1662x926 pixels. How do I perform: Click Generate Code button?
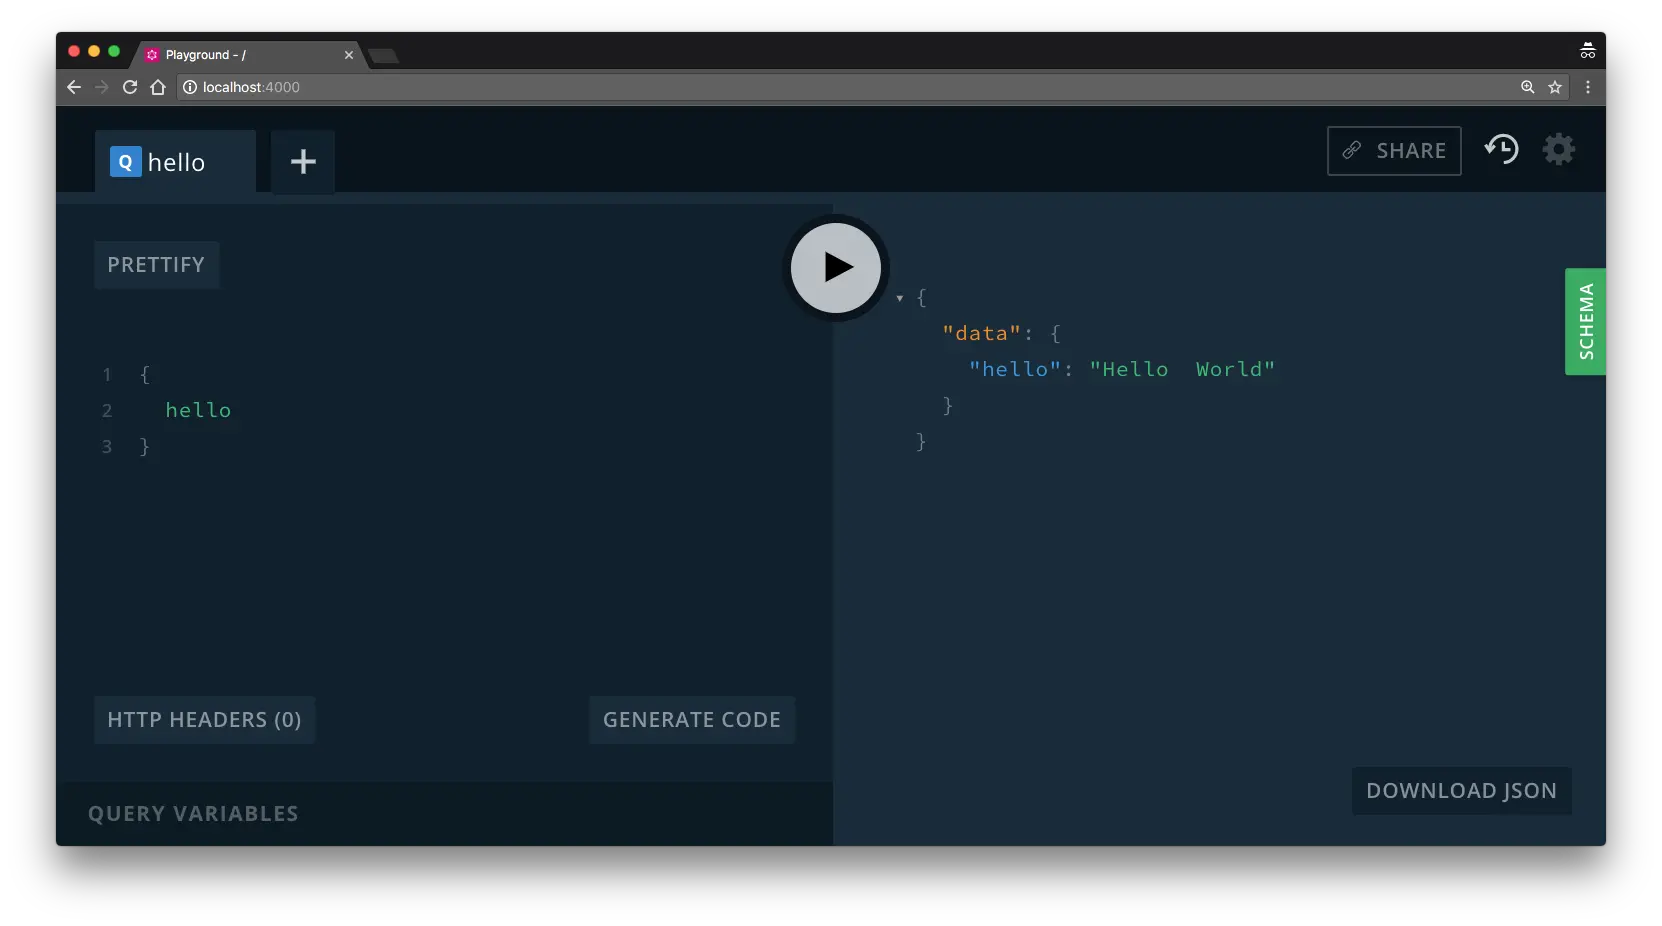(692, 720)
